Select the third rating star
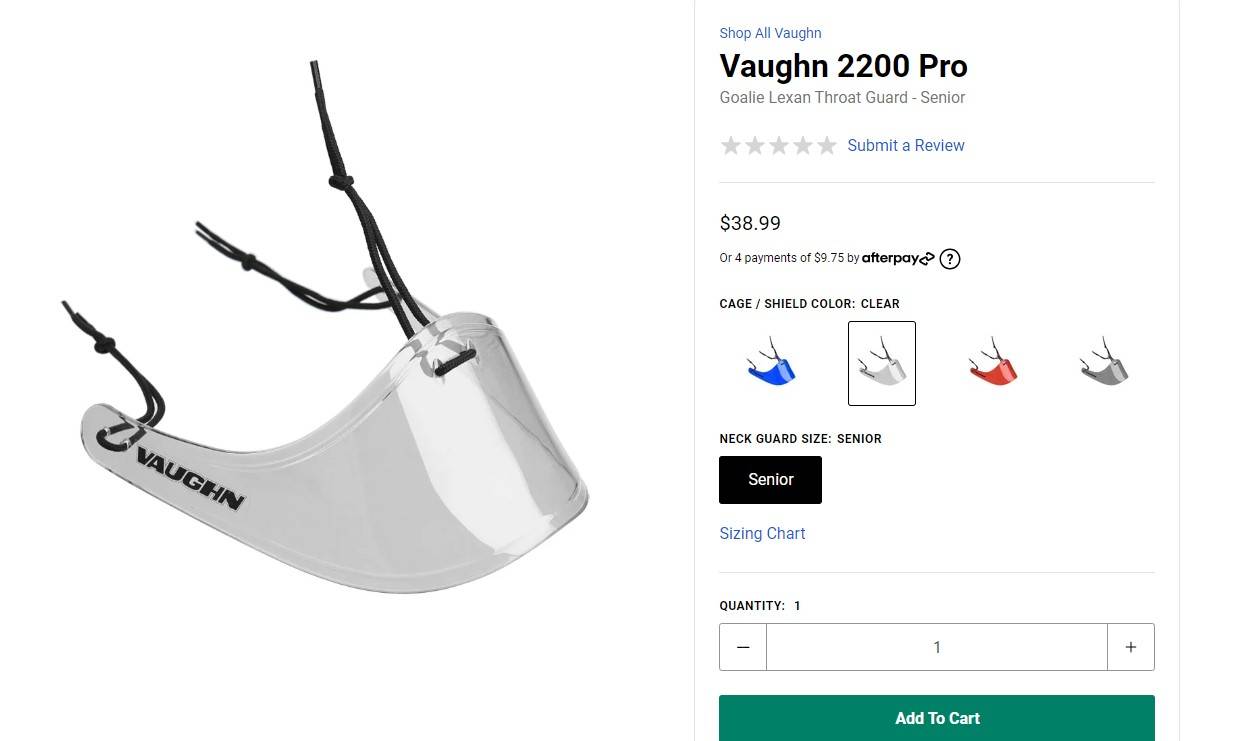This screenshot has width=1245, height=741. (779, 146)
